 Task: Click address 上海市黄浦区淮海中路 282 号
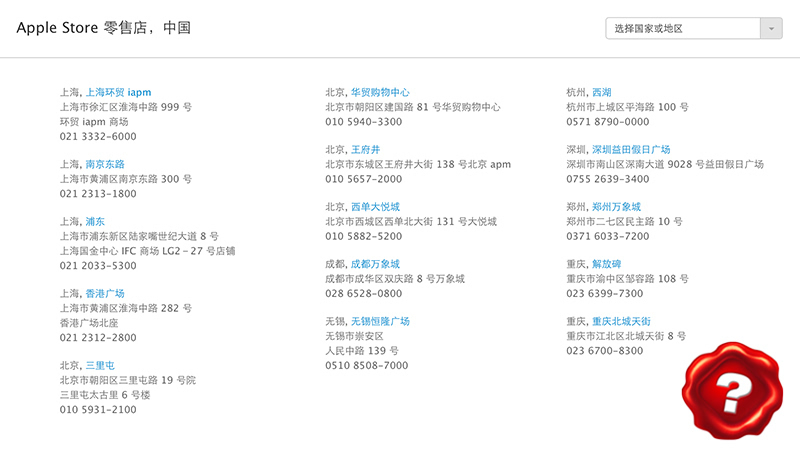(x=126, y=308)
